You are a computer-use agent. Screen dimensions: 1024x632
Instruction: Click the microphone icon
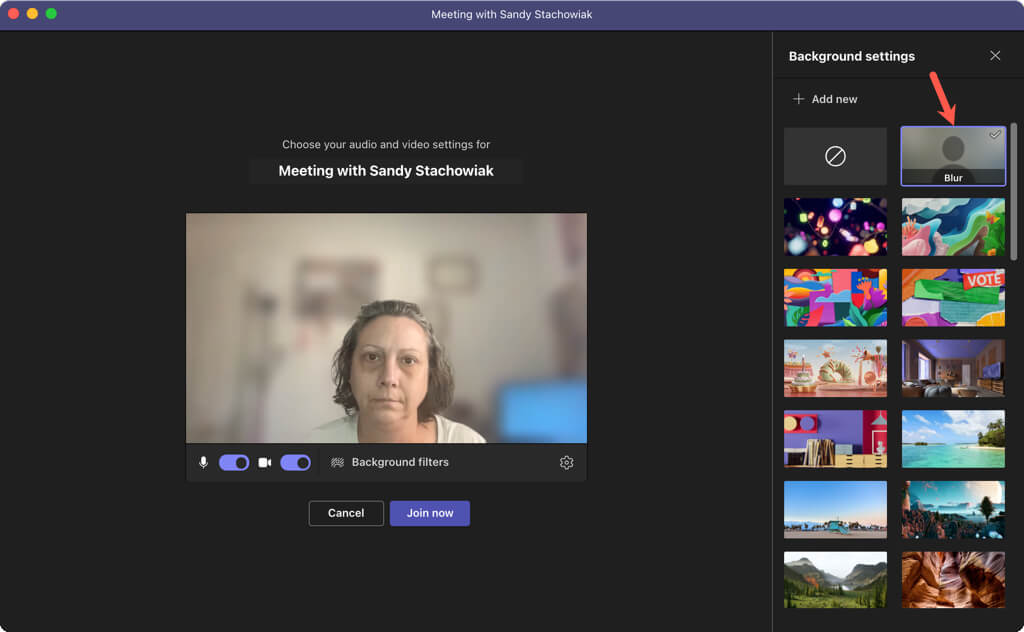[x=203, y=463]
